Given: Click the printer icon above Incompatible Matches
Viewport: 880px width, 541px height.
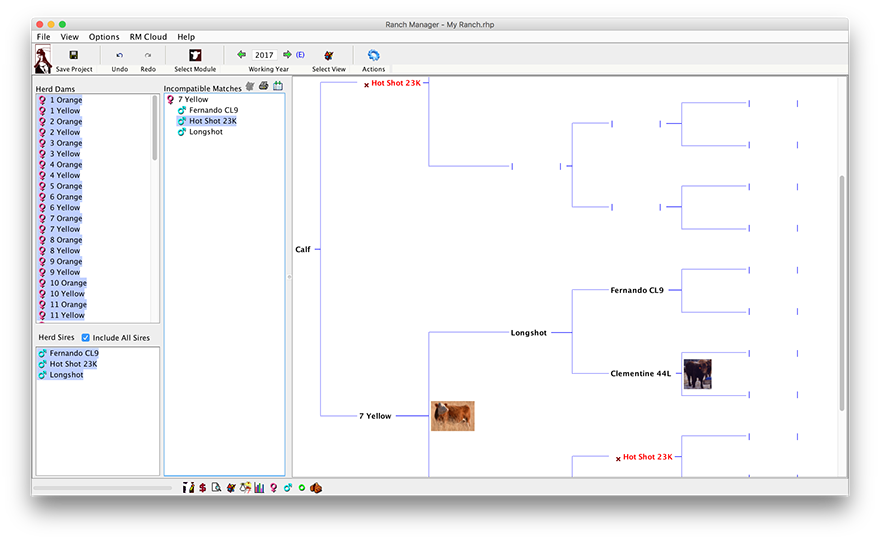Looking at the screenshot, I should click(x=263, y=87).
